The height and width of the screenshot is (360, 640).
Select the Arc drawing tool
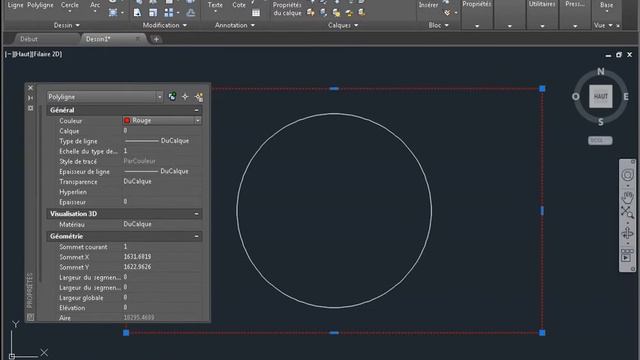pyautogui.click(x=95, y=5)
